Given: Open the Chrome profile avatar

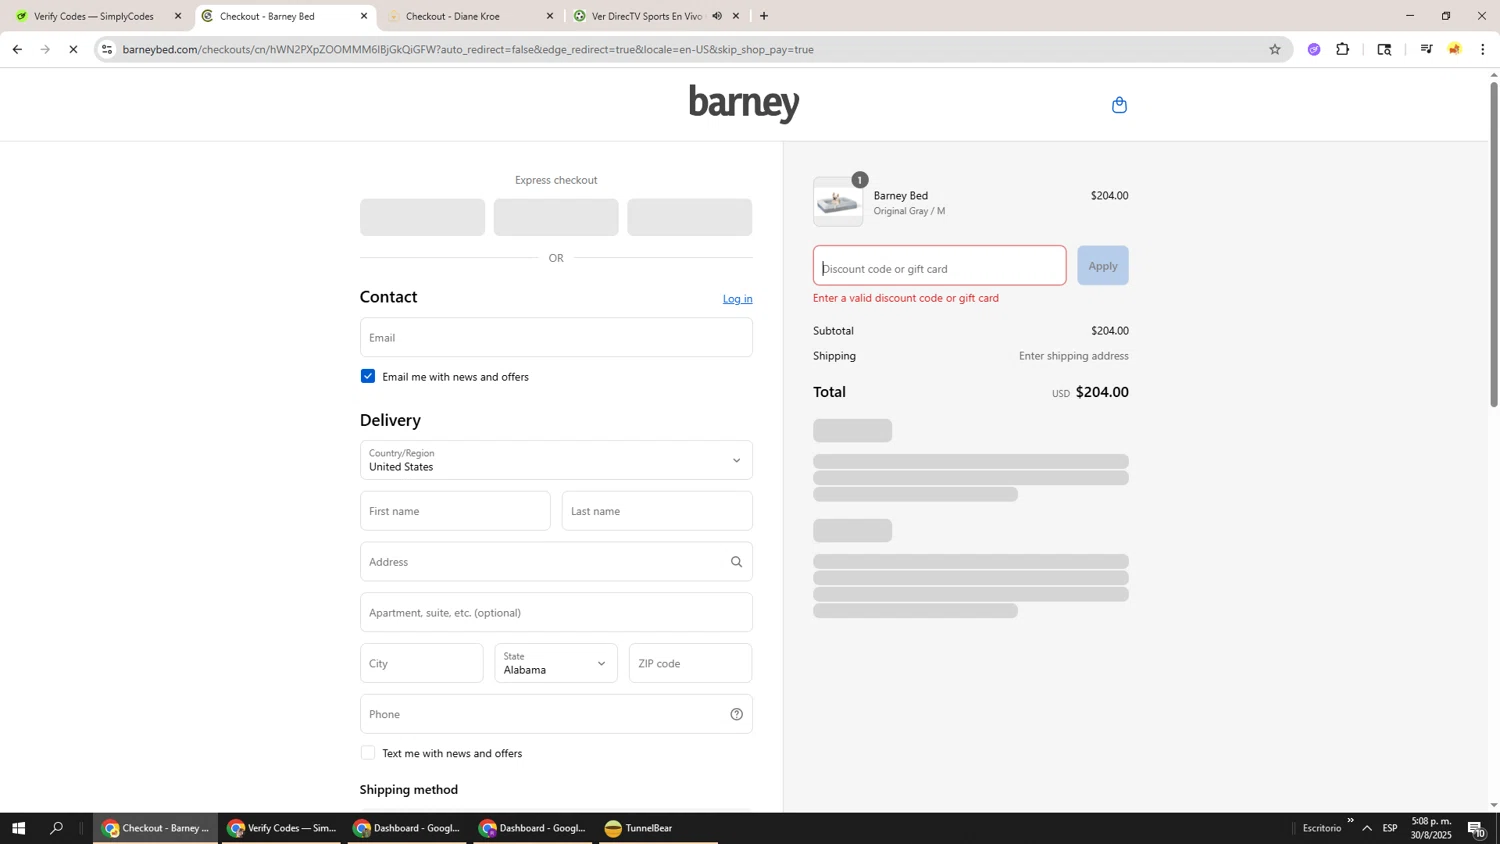Looking at the screenshot, I should [x=1455, y=49].
